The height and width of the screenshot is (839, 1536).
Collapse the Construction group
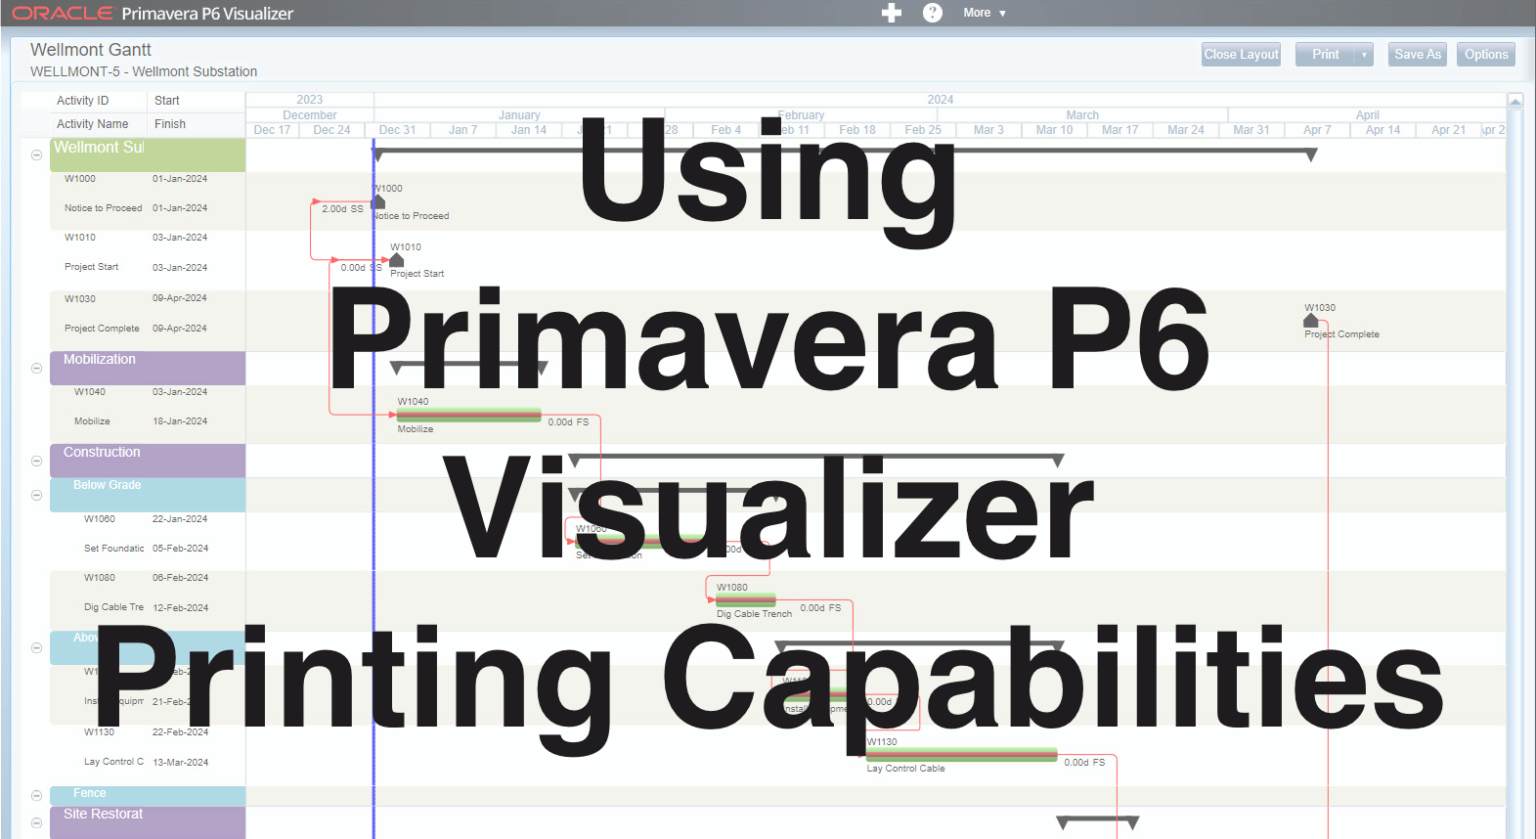pyautogui.click(x=36, y=461)
